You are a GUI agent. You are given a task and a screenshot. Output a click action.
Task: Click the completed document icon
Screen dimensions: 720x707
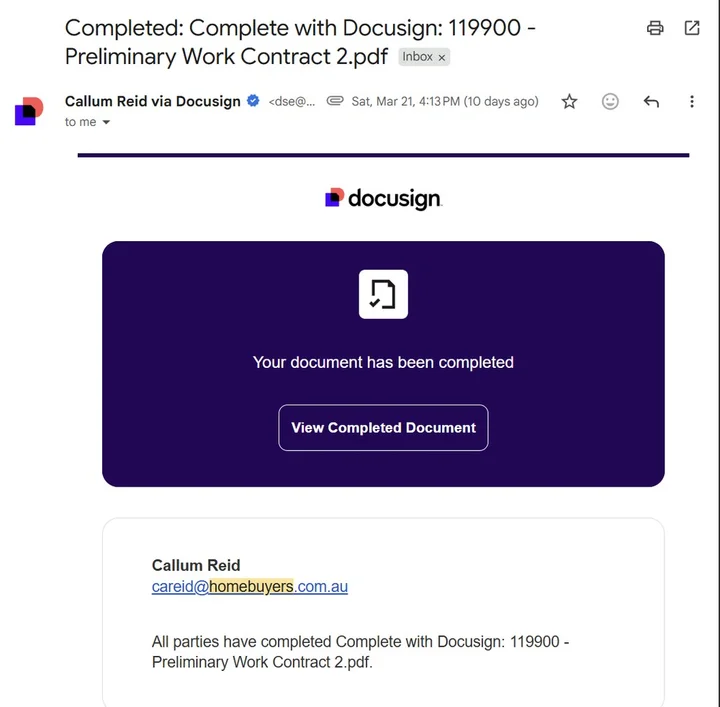click(383, 294)
